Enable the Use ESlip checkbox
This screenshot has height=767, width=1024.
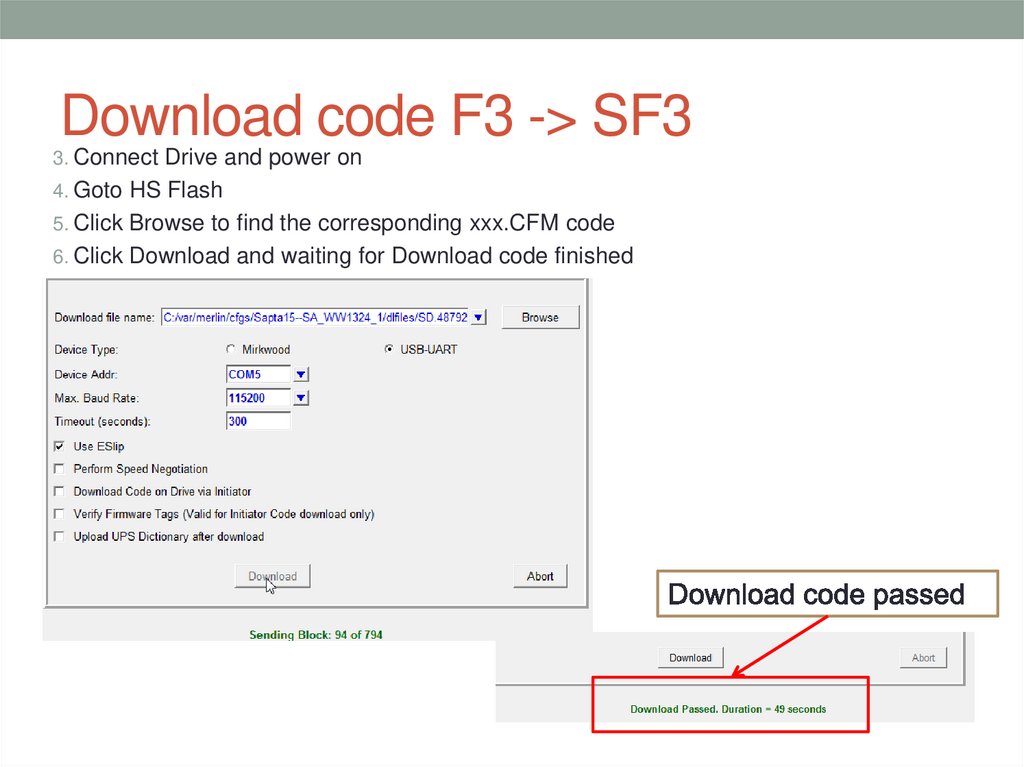(x=59, y=446)
